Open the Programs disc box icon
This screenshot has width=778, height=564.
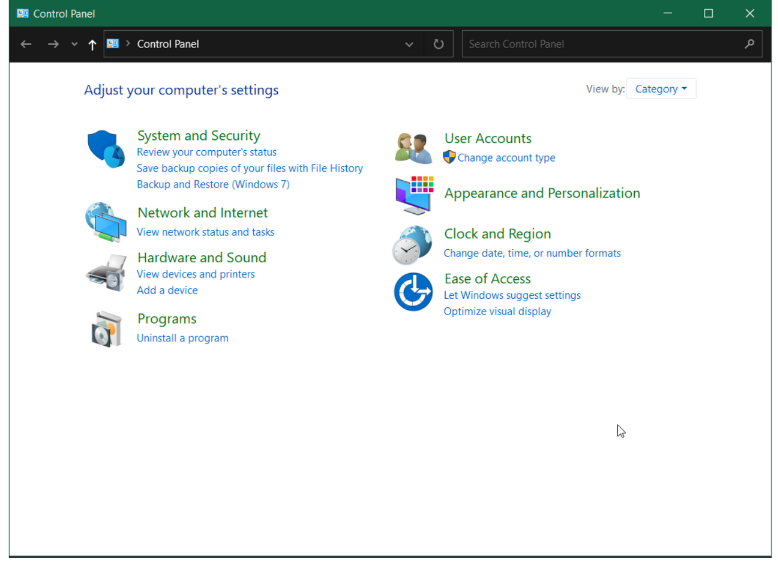pos(106,329)
